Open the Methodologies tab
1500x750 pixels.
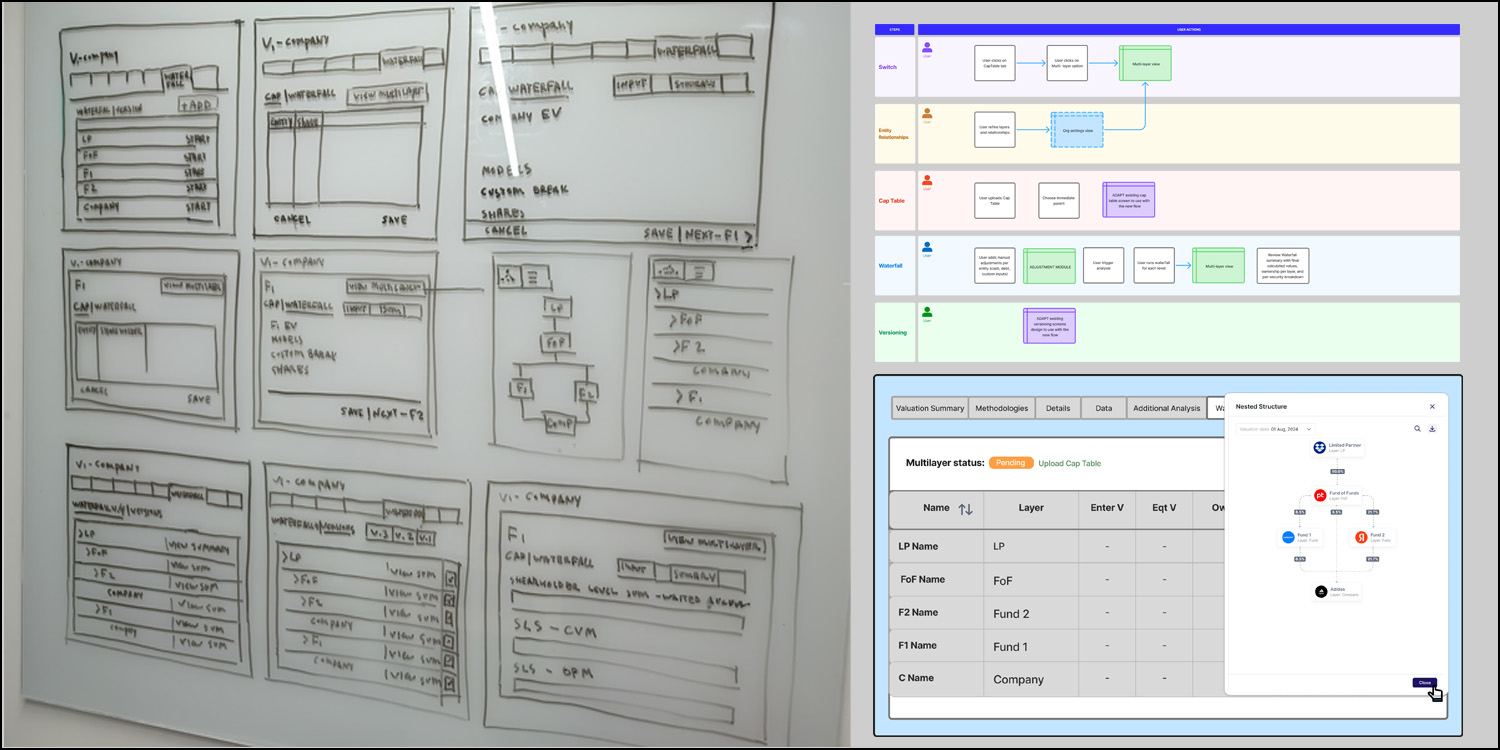tap(1001, 408)
